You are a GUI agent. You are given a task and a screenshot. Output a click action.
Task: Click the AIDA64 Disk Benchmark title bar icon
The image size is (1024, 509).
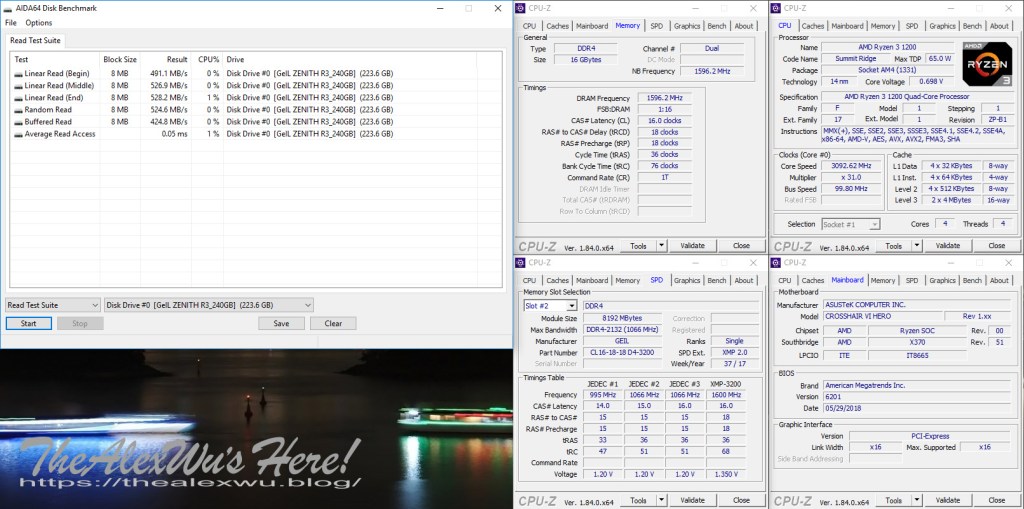pos(9,7)
